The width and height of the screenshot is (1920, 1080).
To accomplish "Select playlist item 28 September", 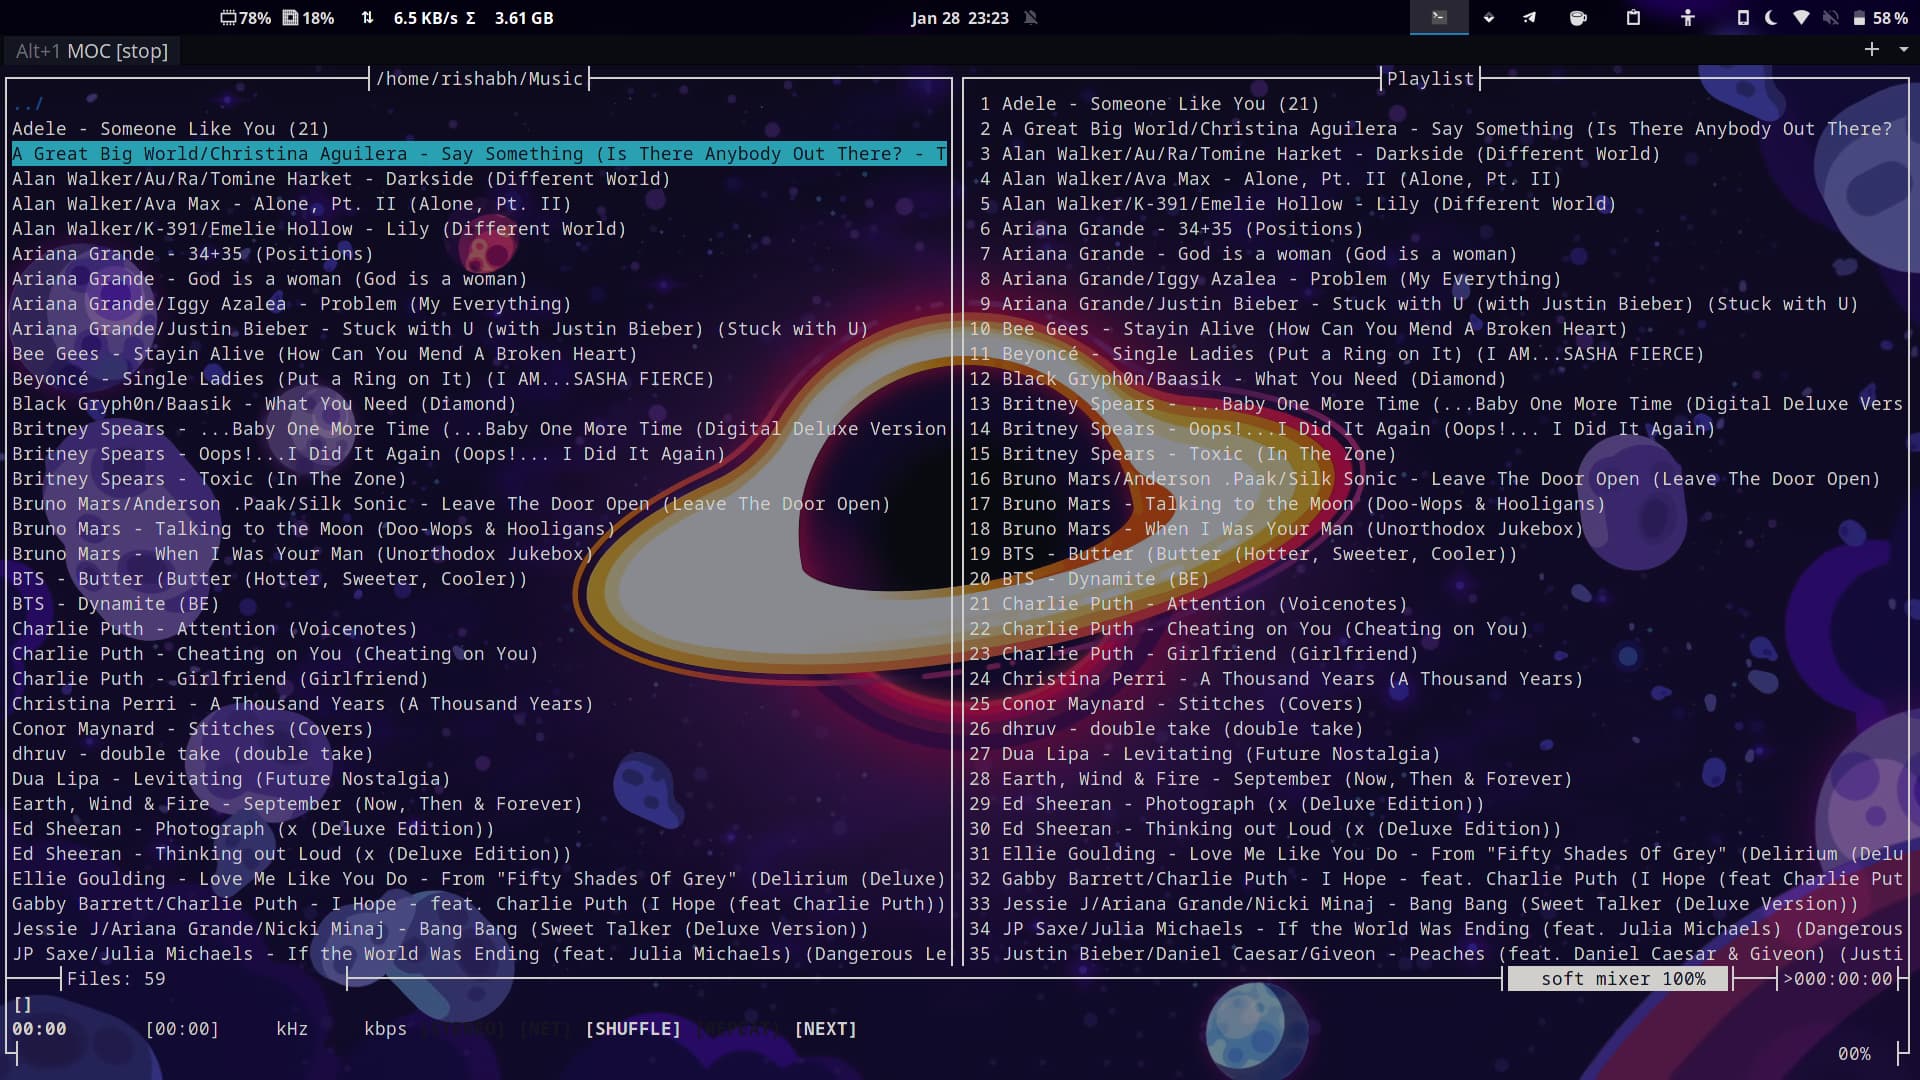I will click(1270, 779).
